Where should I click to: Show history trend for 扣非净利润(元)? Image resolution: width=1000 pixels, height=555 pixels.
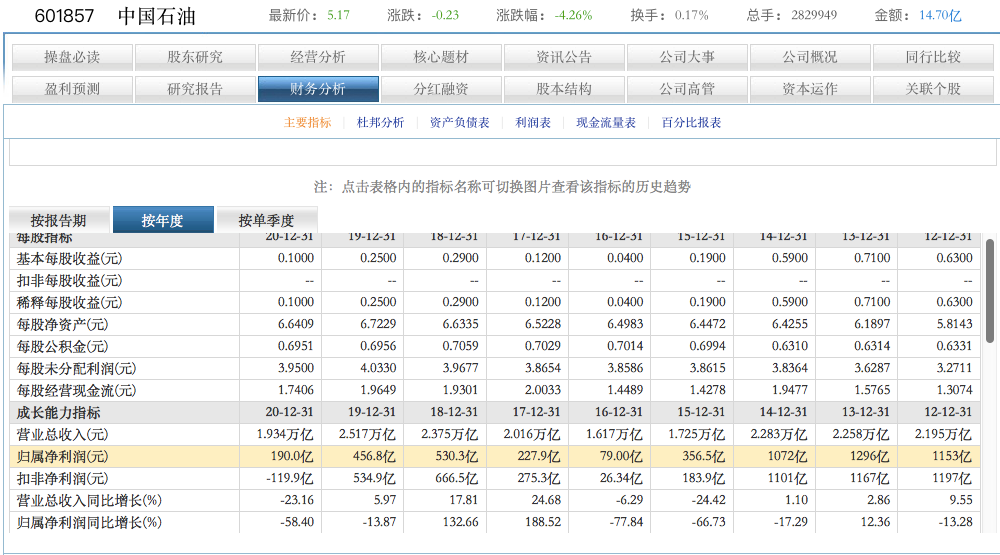[x=62, y=478]
